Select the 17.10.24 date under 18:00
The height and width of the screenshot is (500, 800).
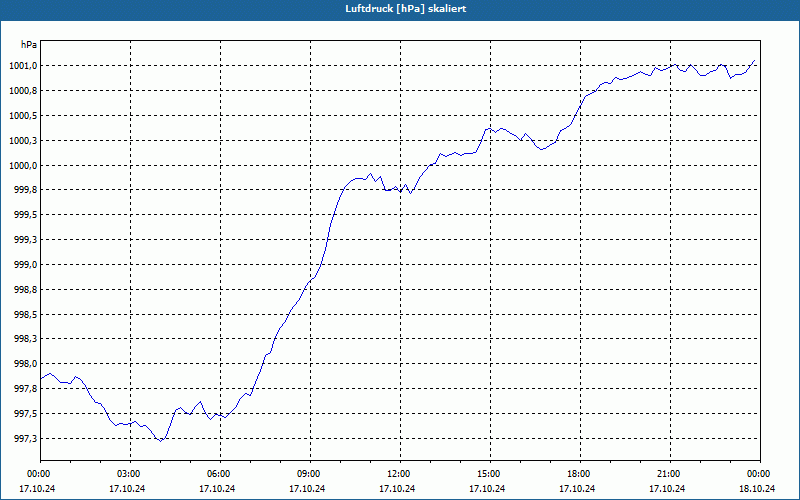(578, 489)
